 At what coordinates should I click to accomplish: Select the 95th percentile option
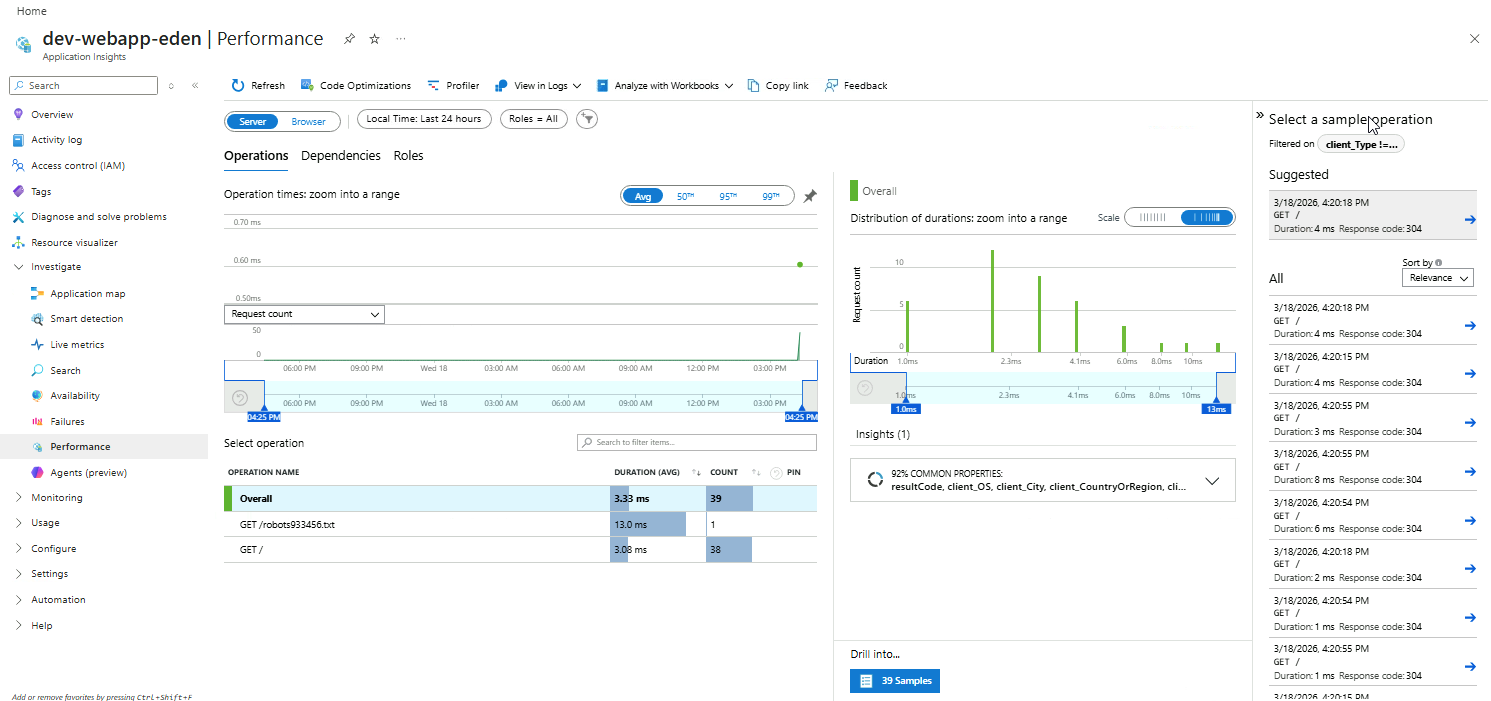[x=727, y=197]
